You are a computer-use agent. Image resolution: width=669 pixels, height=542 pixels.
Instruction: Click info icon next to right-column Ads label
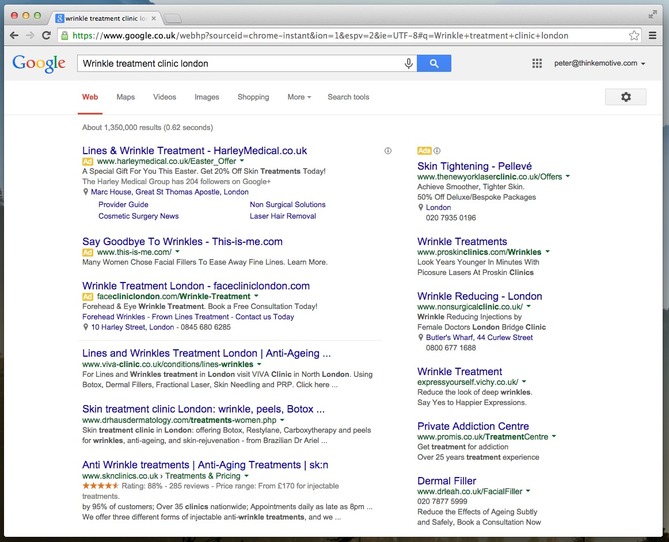pos(437,151)
